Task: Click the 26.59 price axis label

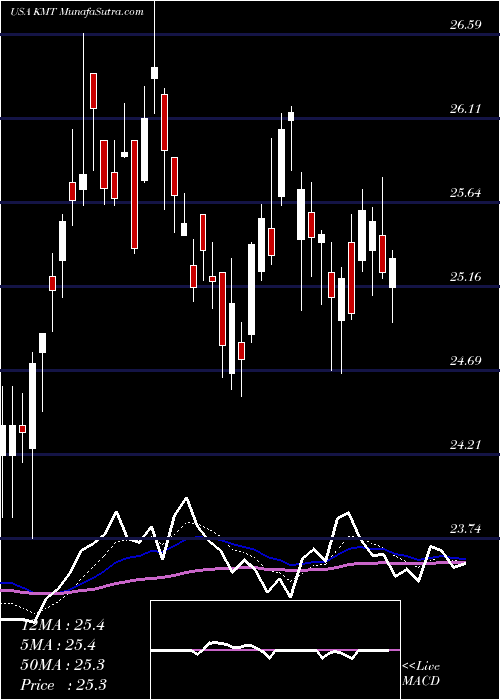Action: 465,25
